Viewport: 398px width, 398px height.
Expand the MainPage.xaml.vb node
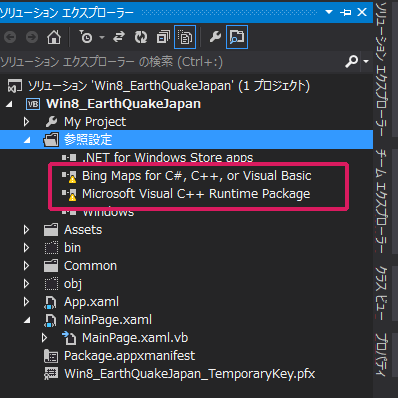pyautogui.click(x=44, y=338)
